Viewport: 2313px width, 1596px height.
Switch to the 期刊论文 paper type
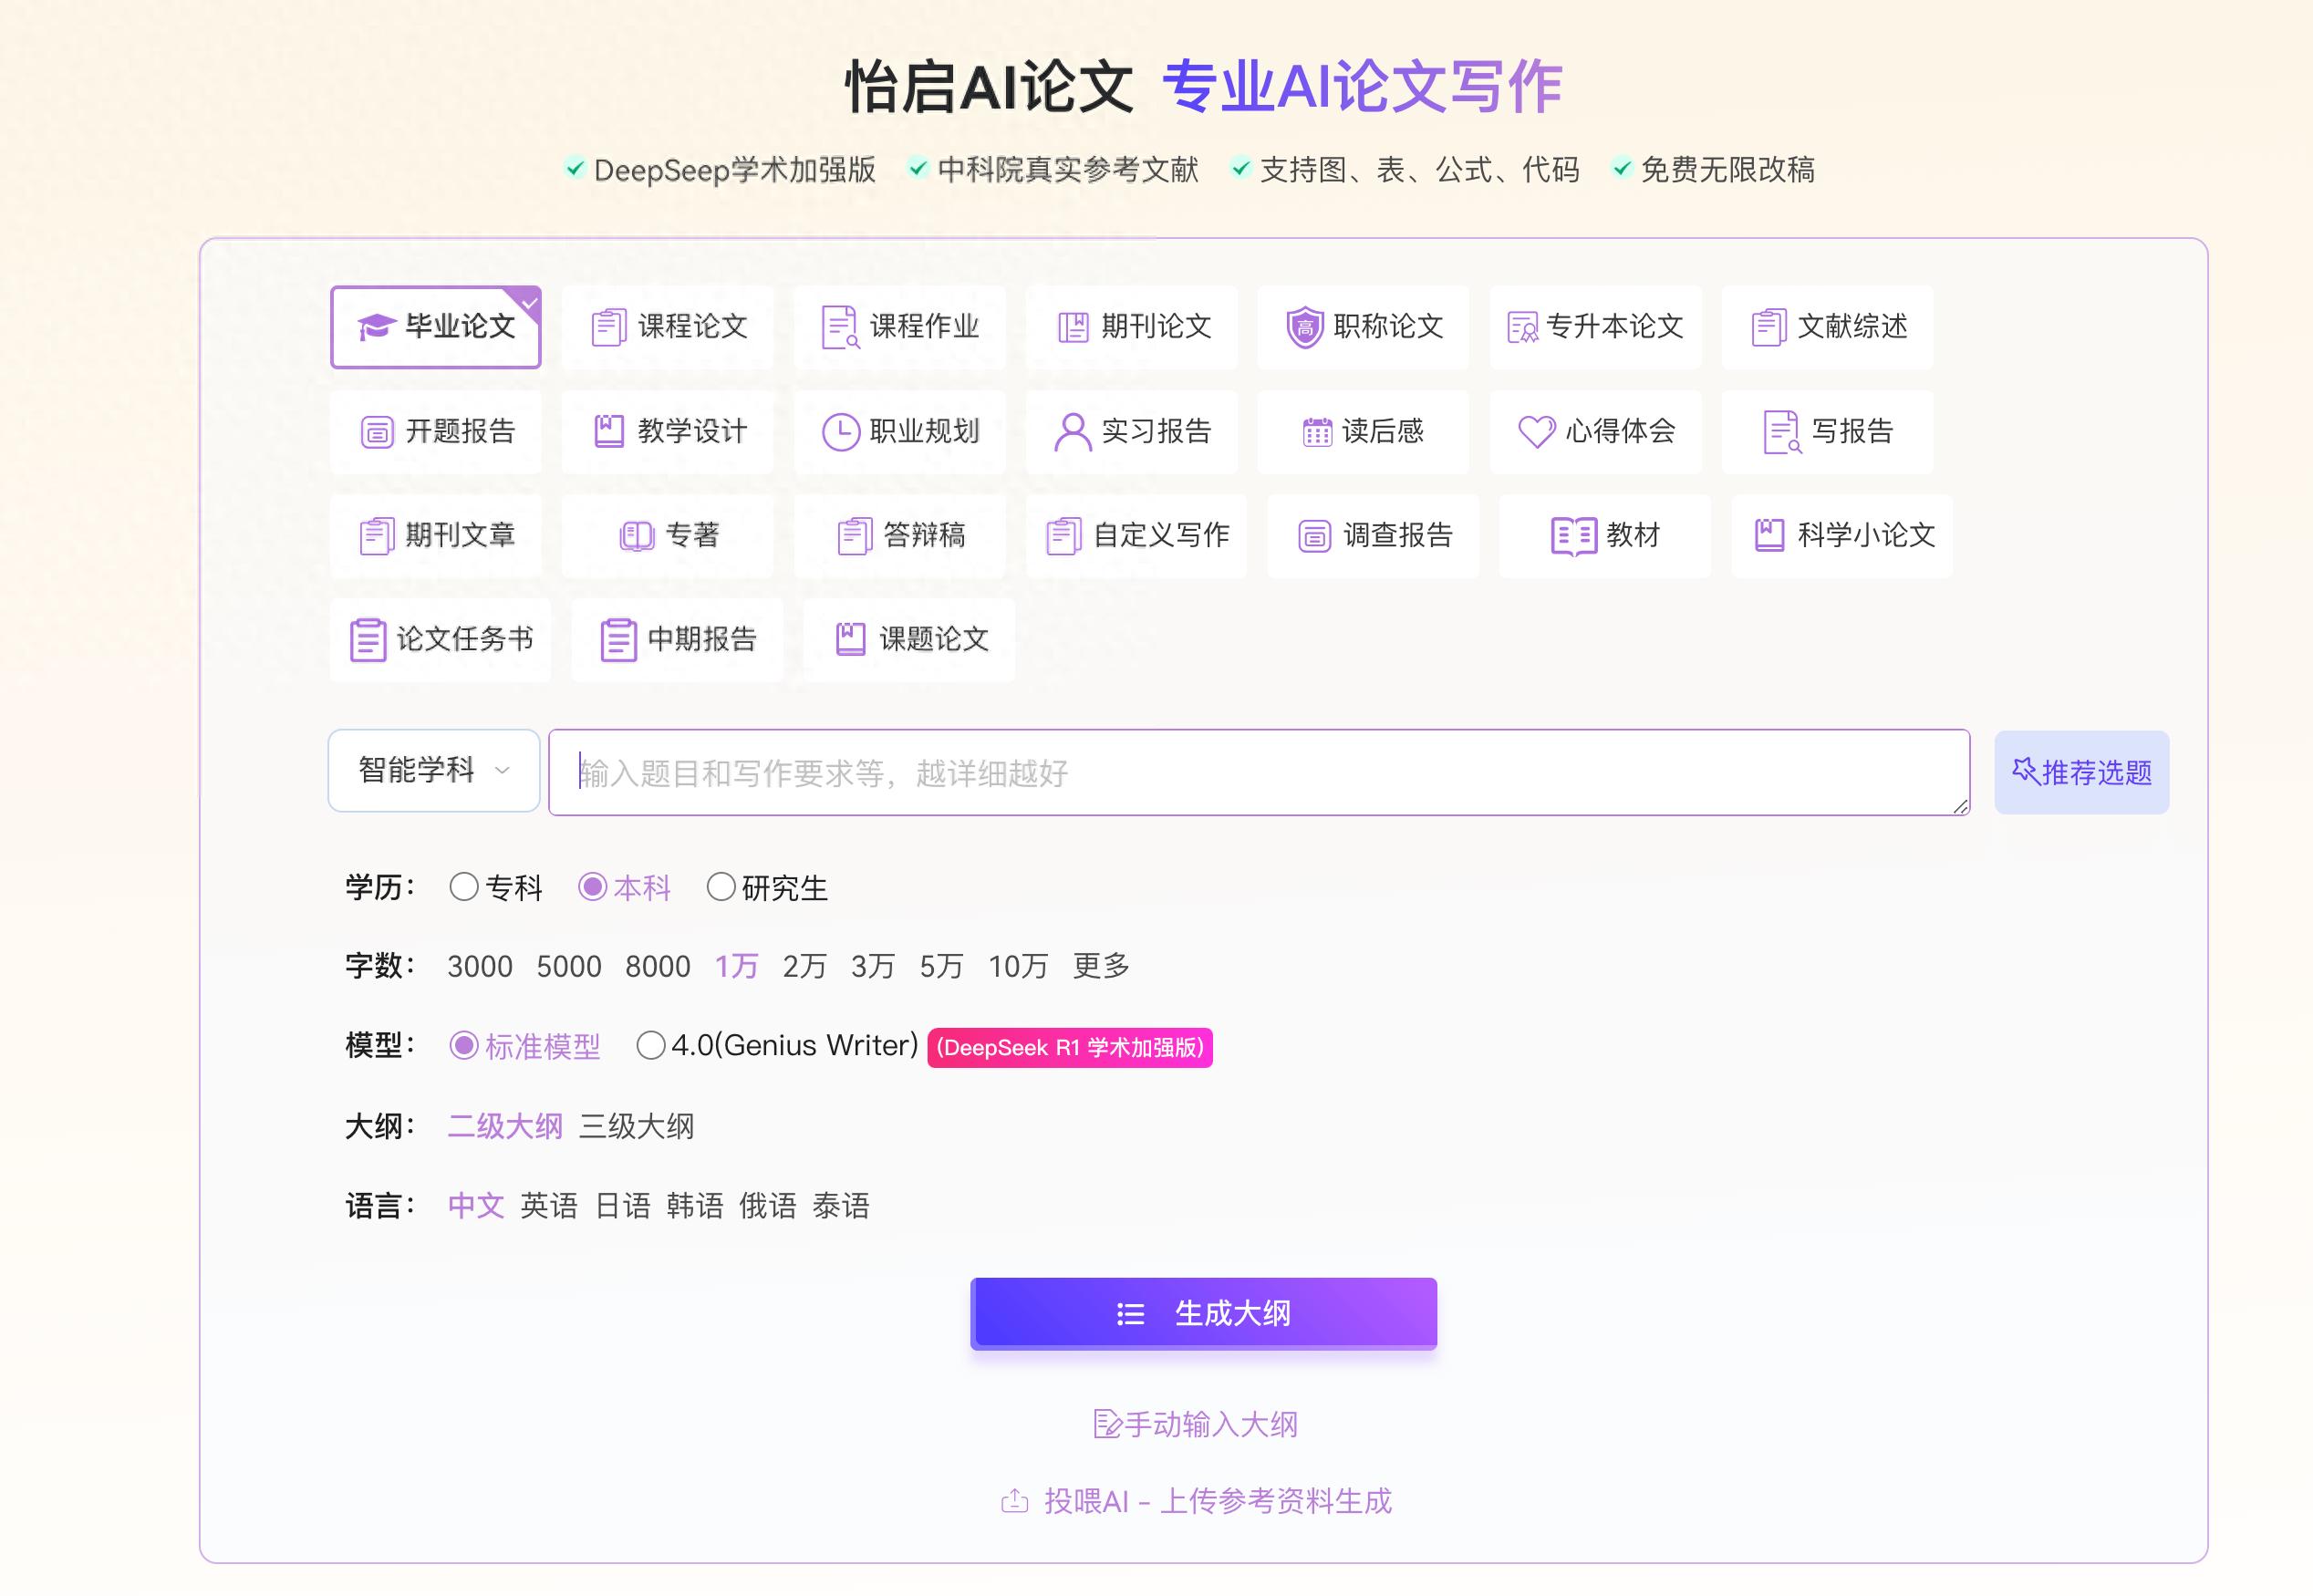[x=1133, y=327]
